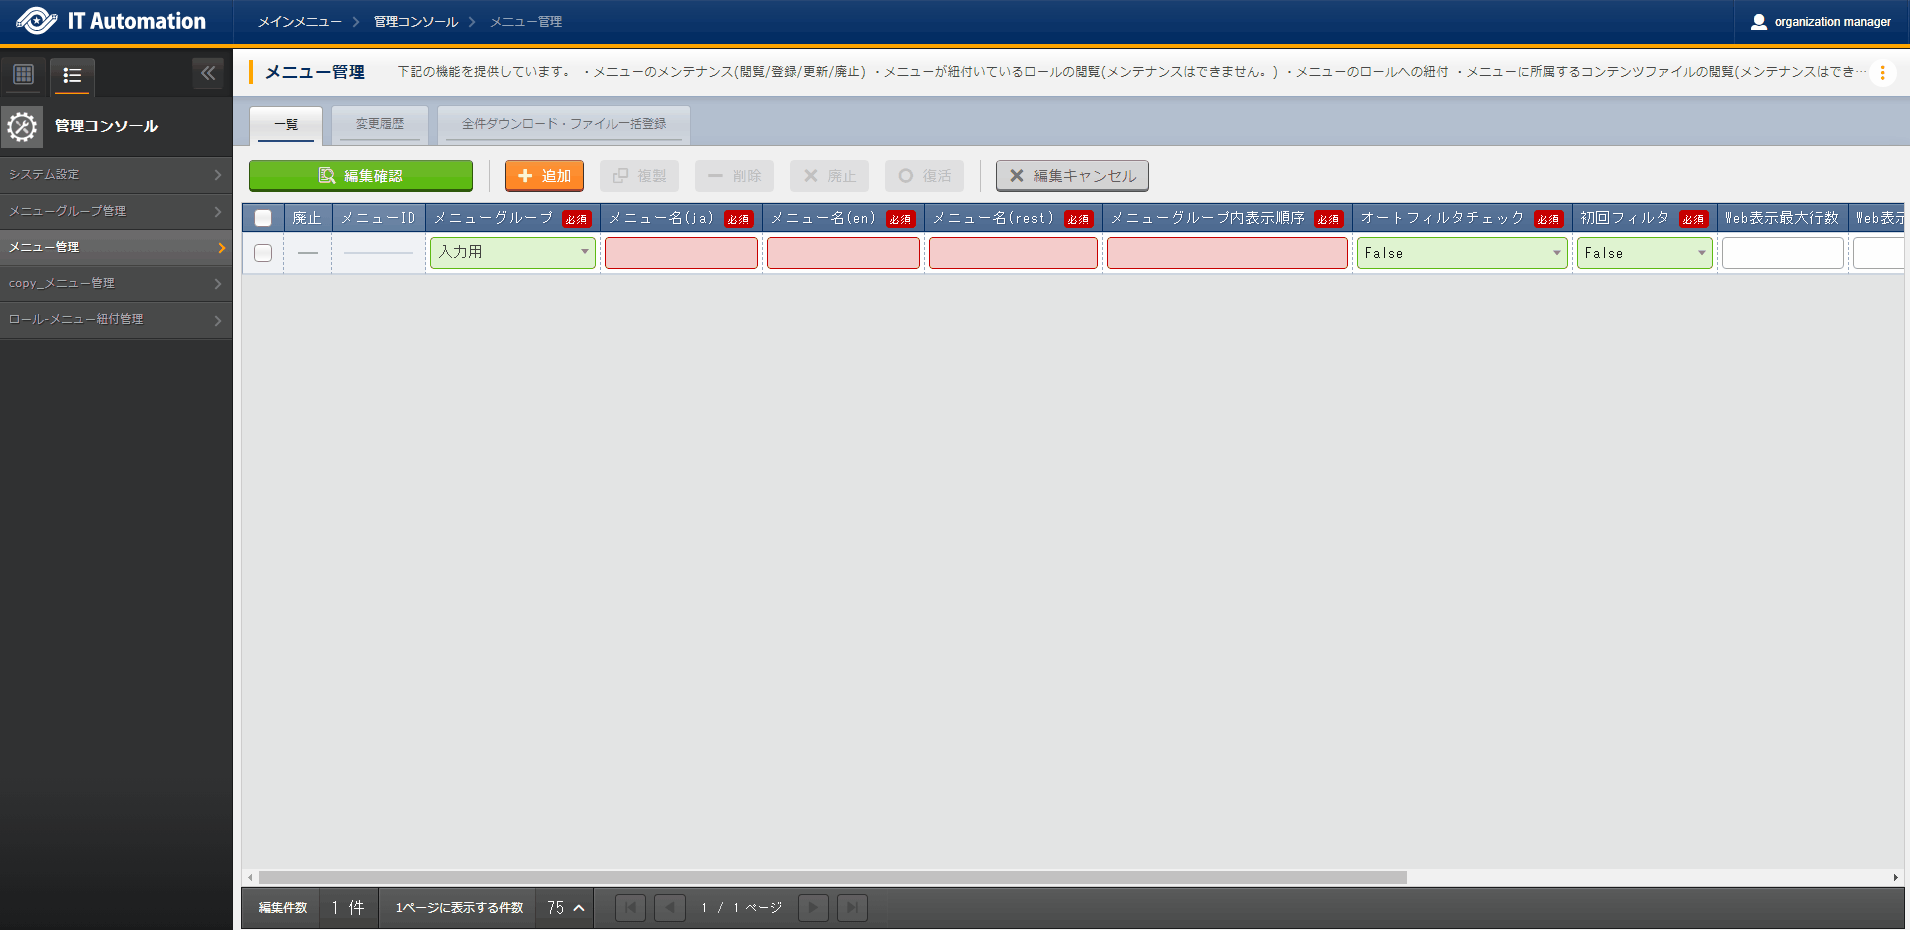This screenshot has width=1910, height=930.
Task: Focus the メニューグループ内表示順序 input field
Action: pos(1227,253)
